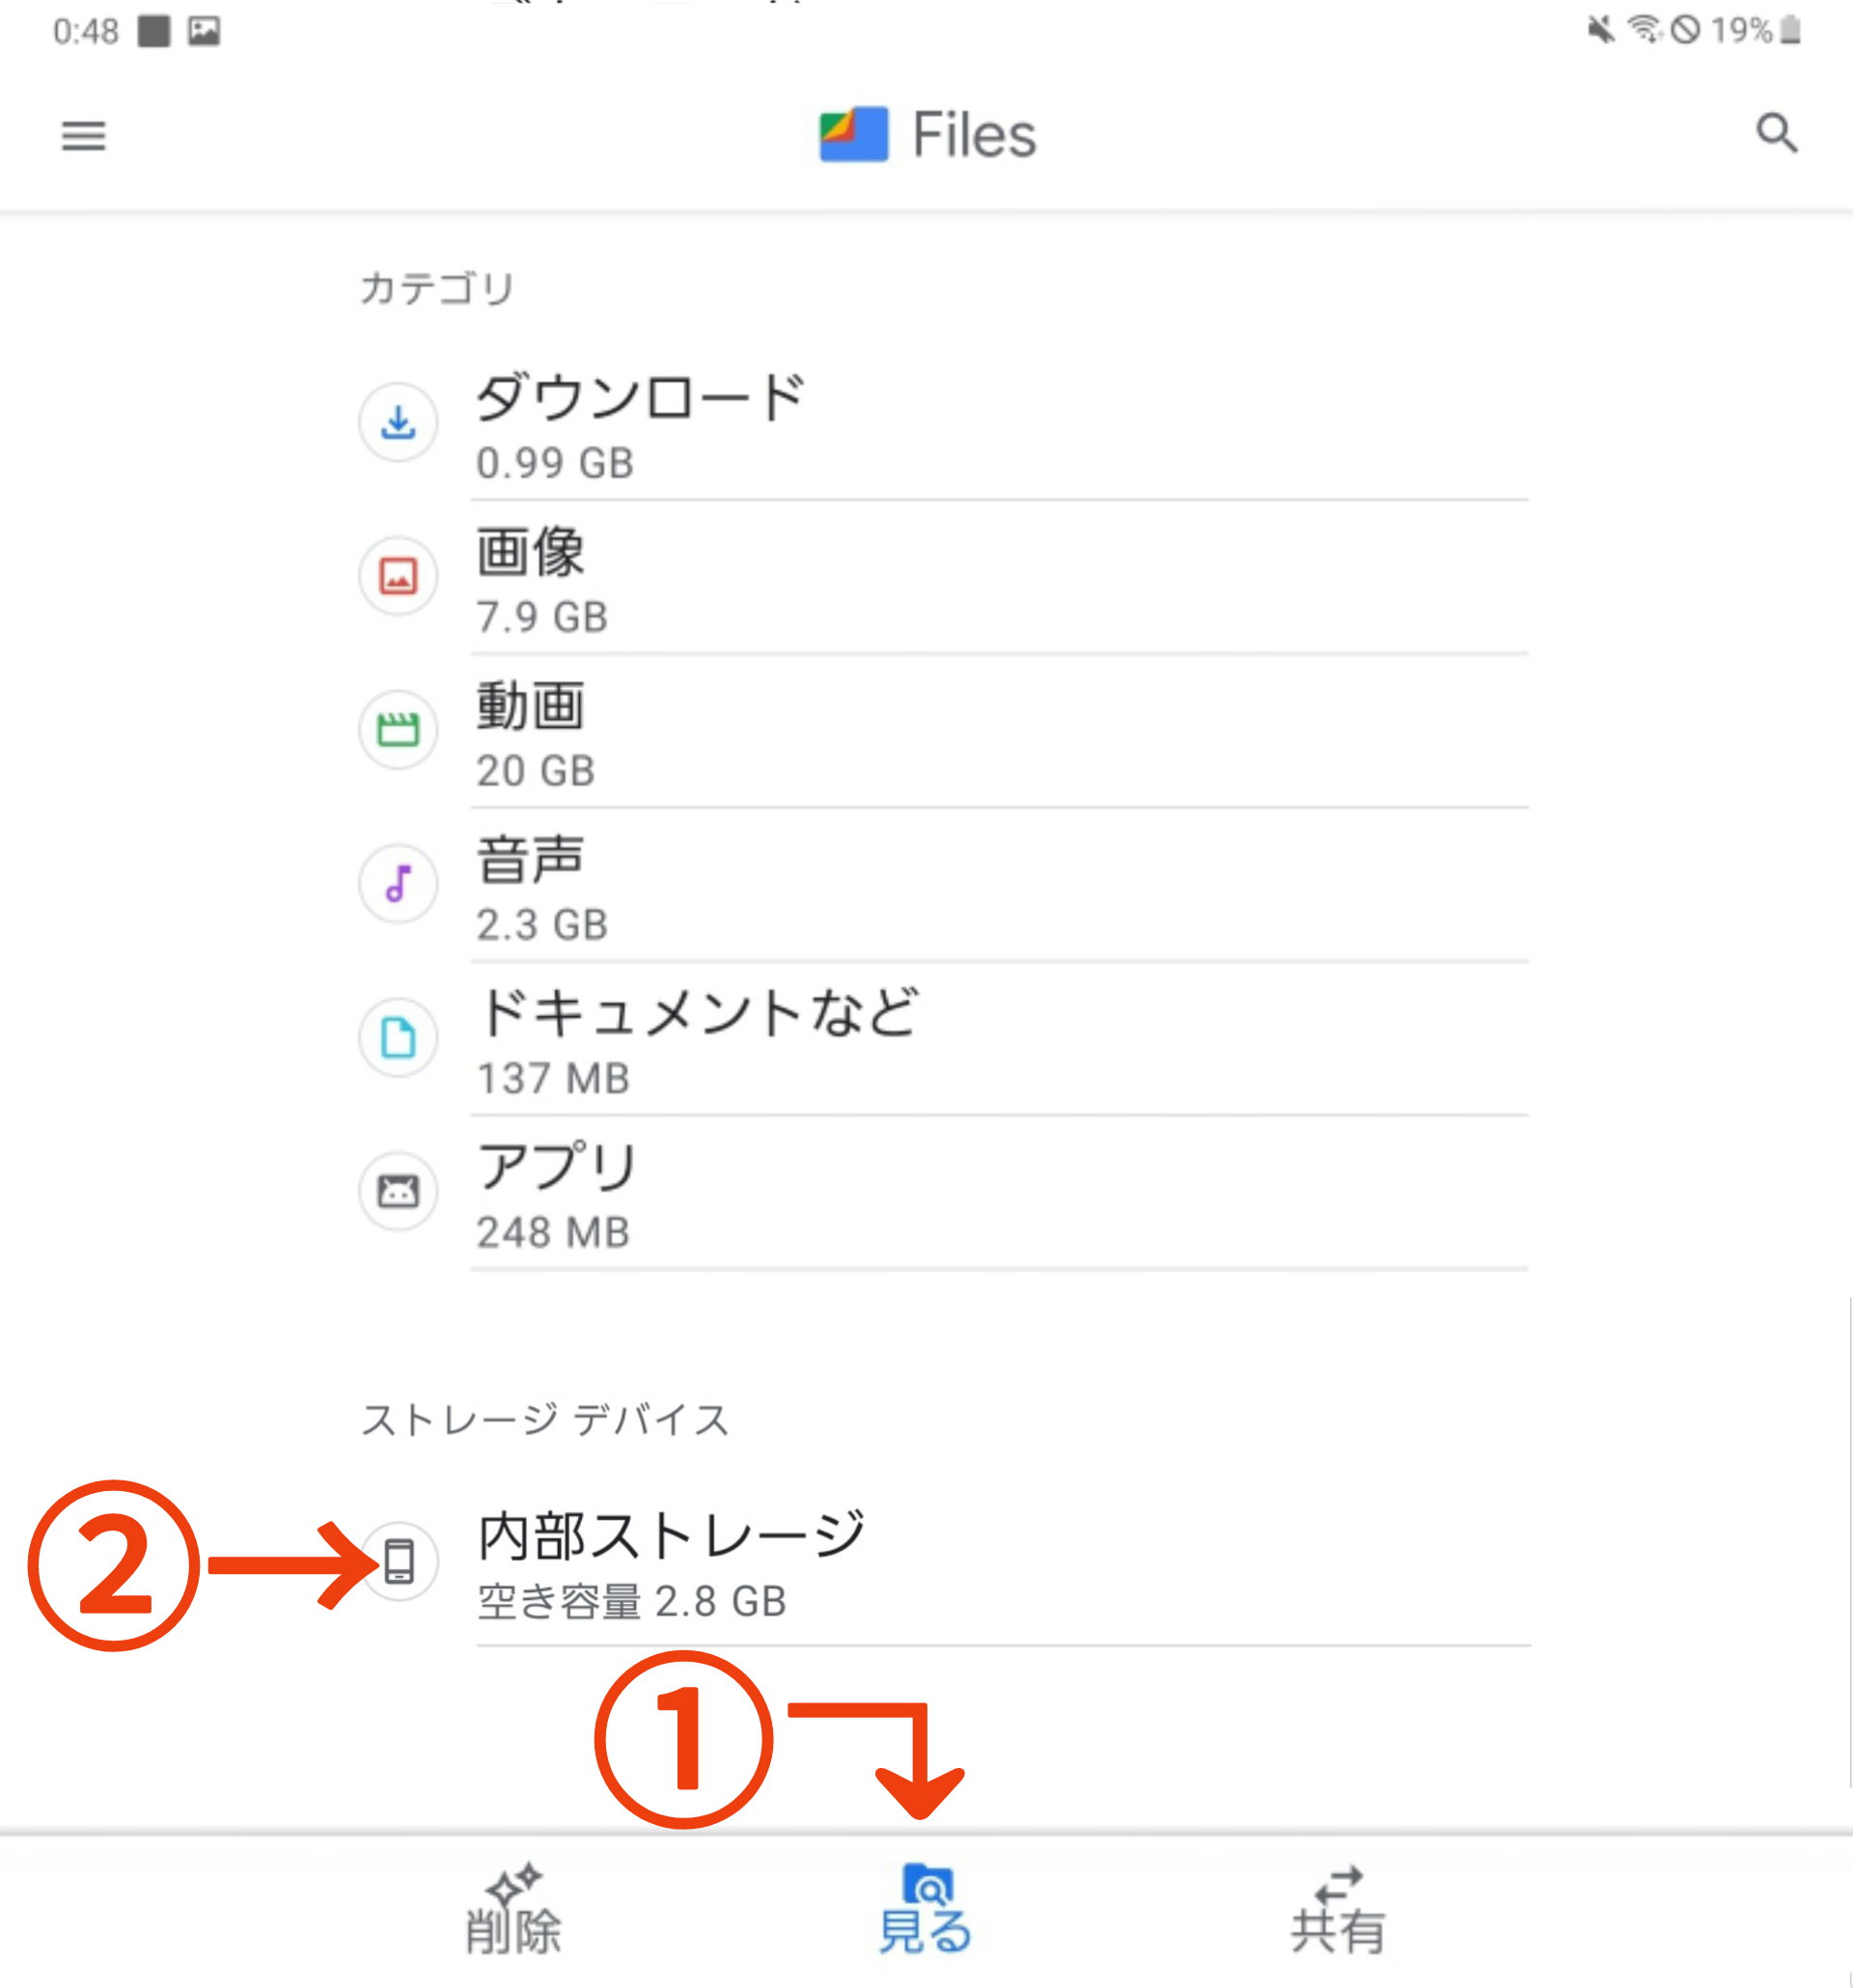Switch to the 見る browse tab

tap(926, 1909)
